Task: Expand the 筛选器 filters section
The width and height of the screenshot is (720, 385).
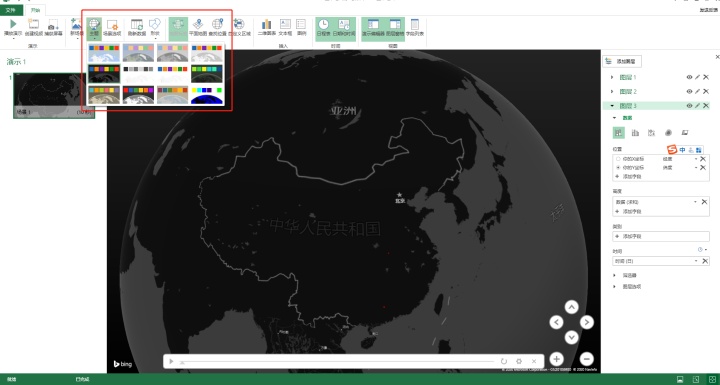Action: point(615,275)
